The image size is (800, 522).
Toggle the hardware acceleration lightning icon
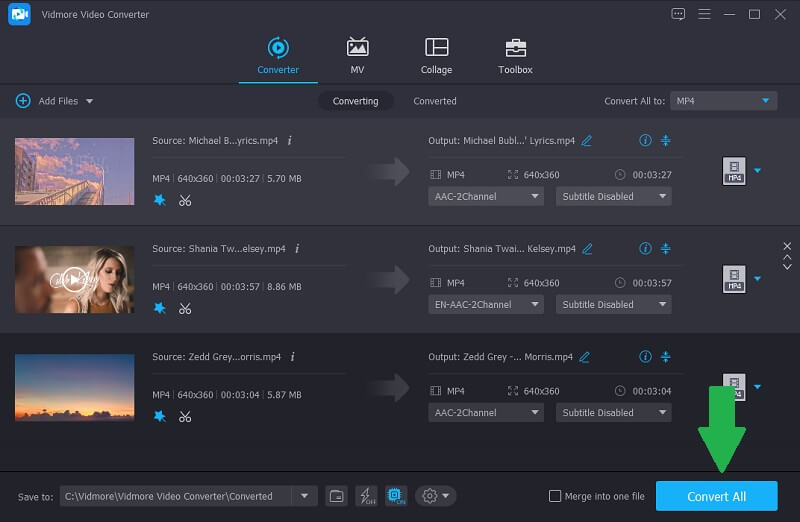[366, 496]
